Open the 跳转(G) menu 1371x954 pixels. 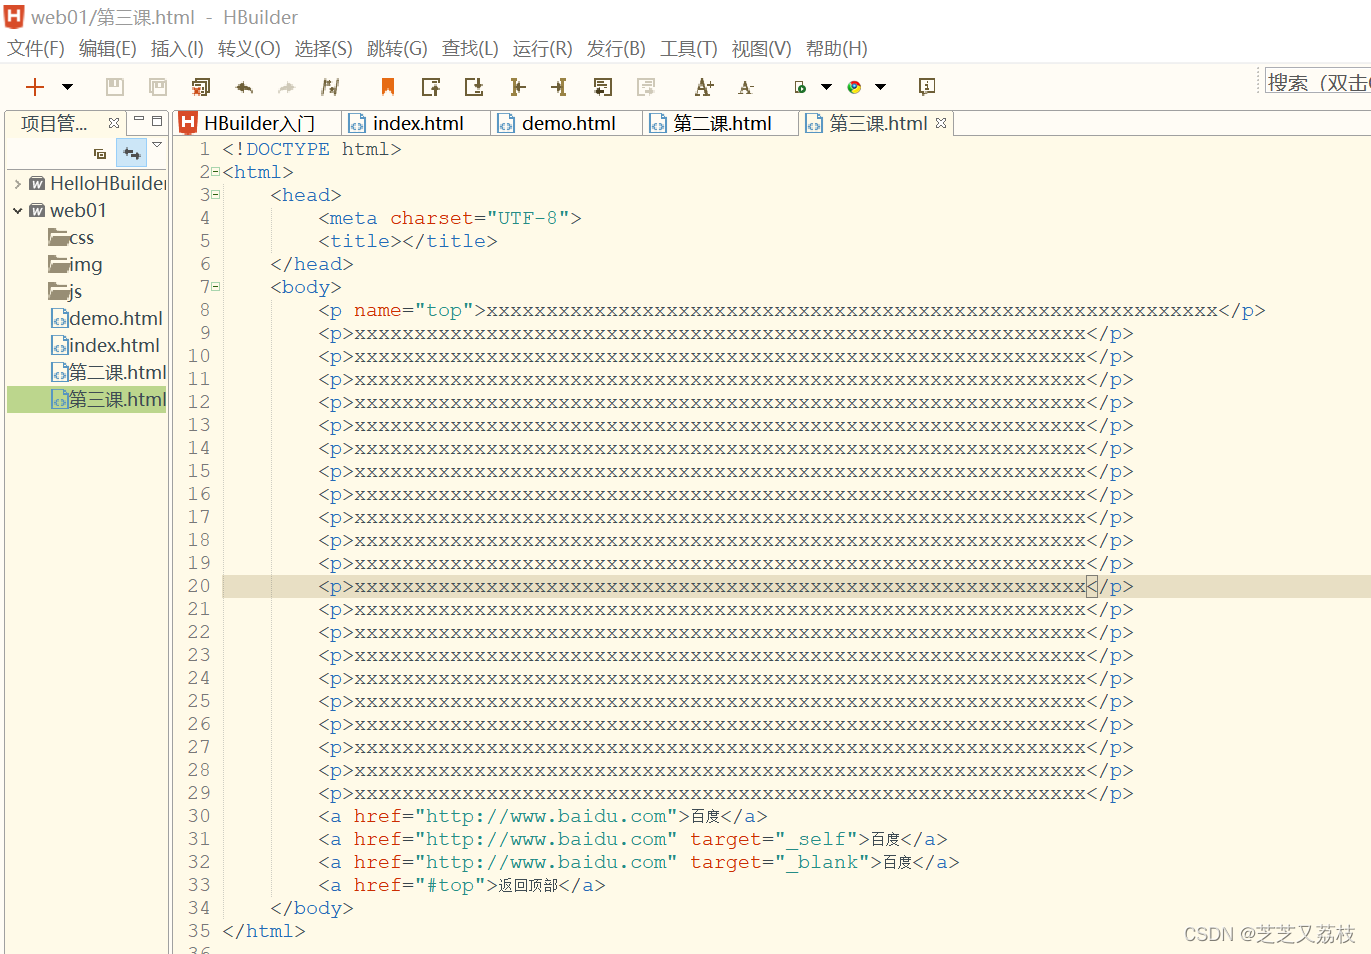pos(397,48)
